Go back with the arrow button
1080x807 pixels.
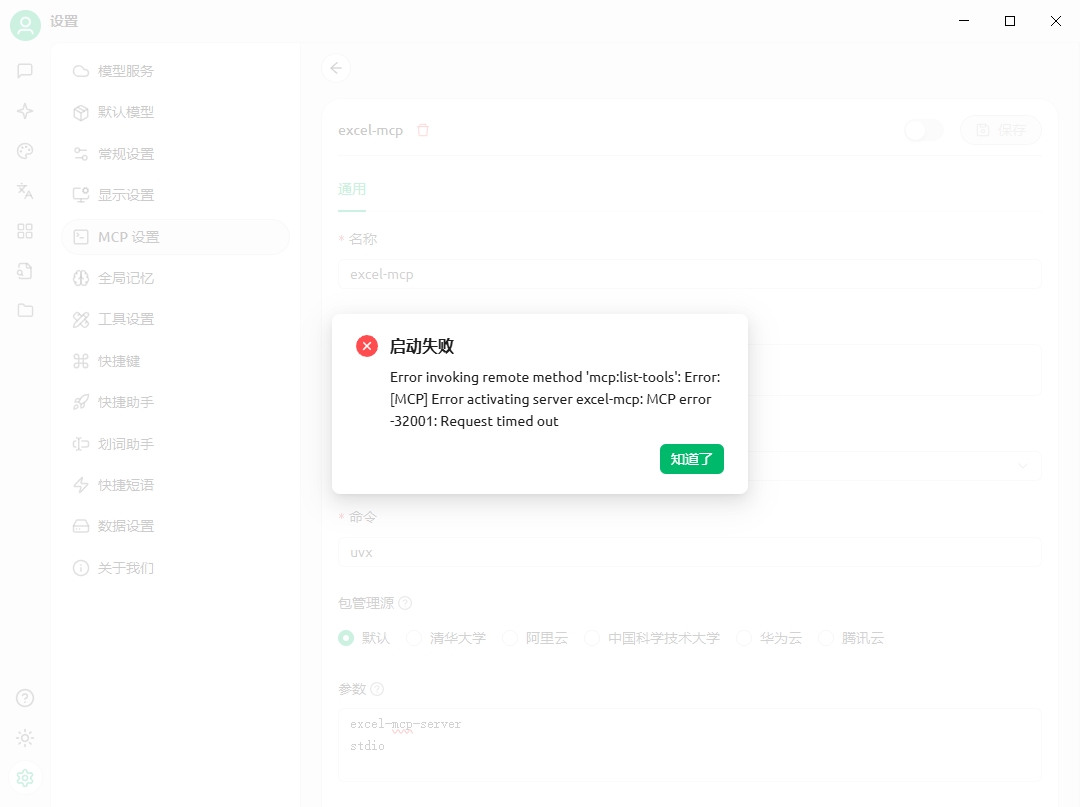pos(336,68)
